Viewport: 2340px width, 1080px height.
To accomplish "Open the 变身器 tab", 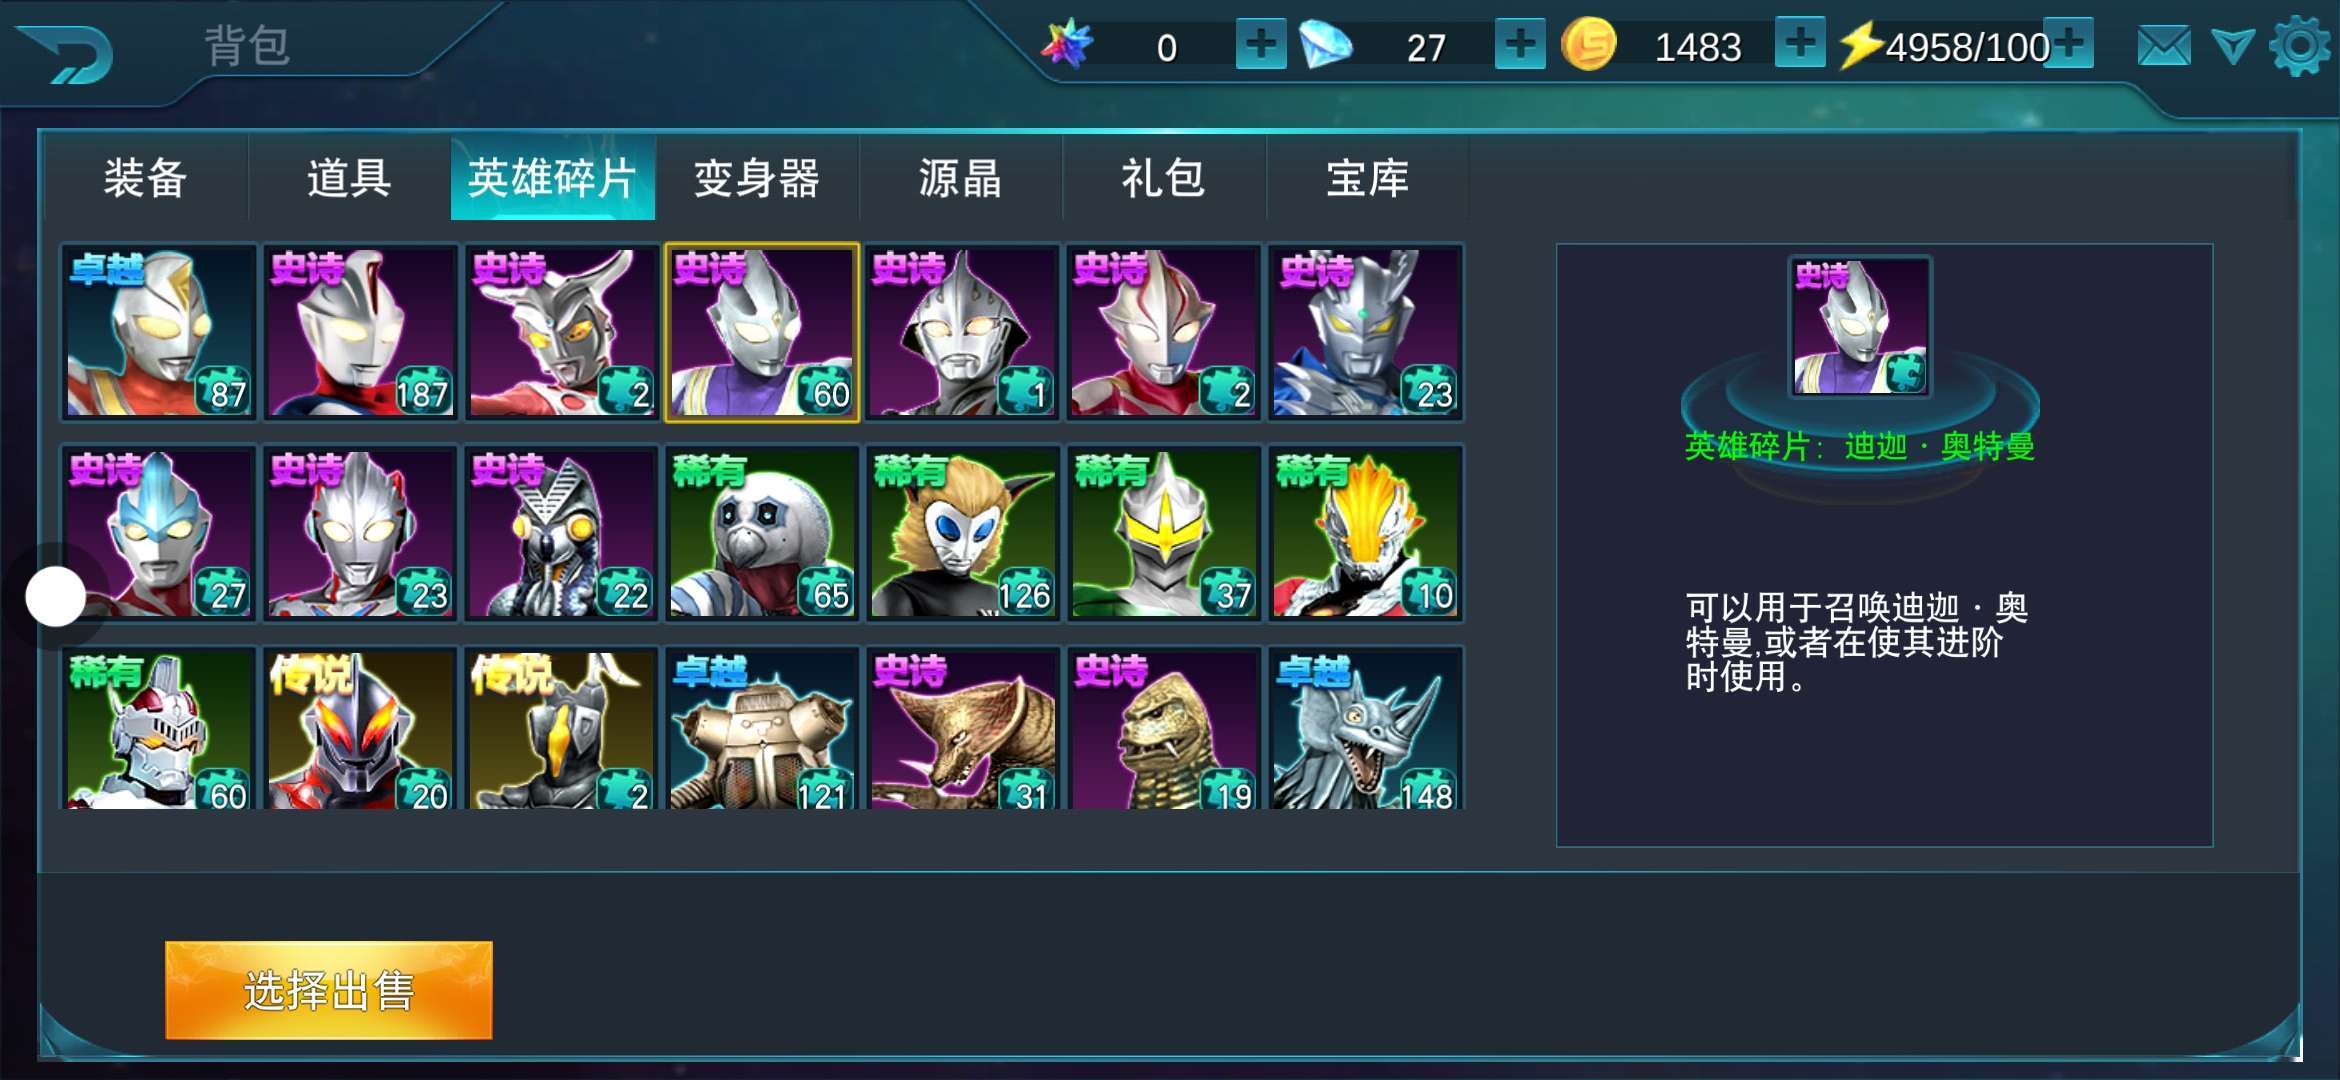I will point(757,178).
